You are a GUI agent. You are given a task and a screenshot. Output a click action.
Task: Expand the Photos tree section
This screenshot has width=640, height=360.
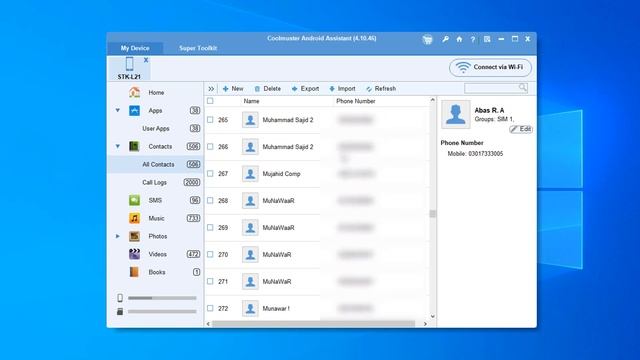pyautogui.click(x=118, y=236)
